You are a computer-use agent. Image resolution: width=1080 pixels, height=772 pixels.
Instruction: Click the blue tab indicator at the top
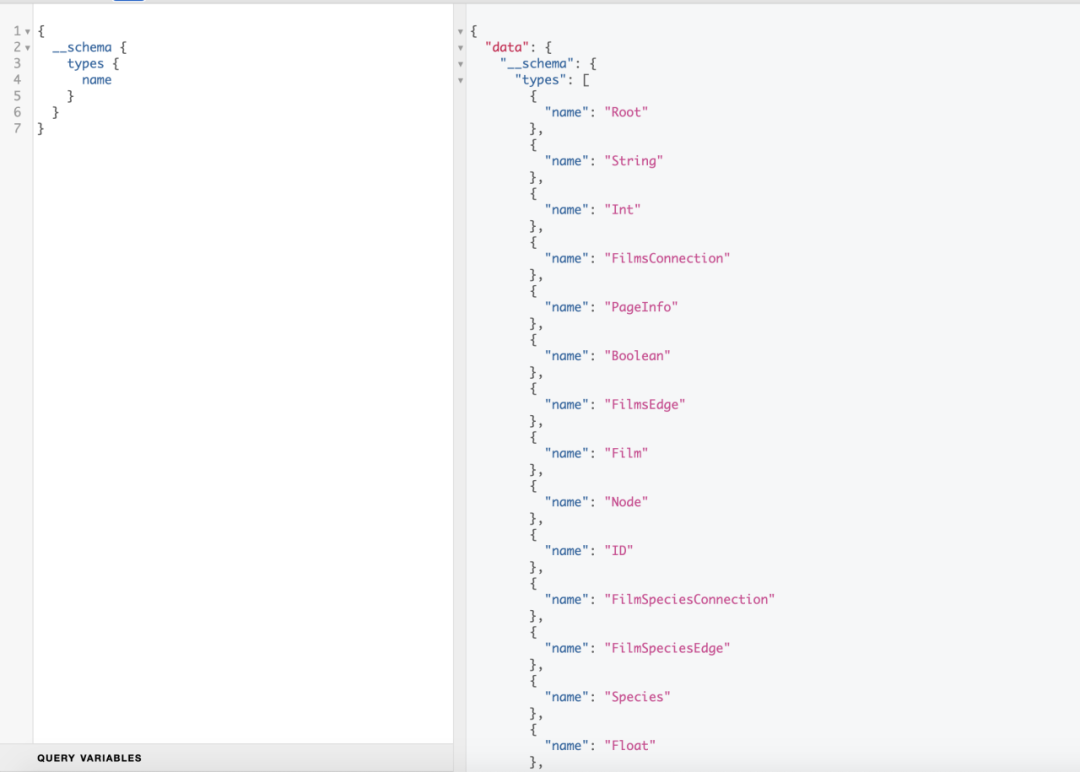[x=127, y=4]
